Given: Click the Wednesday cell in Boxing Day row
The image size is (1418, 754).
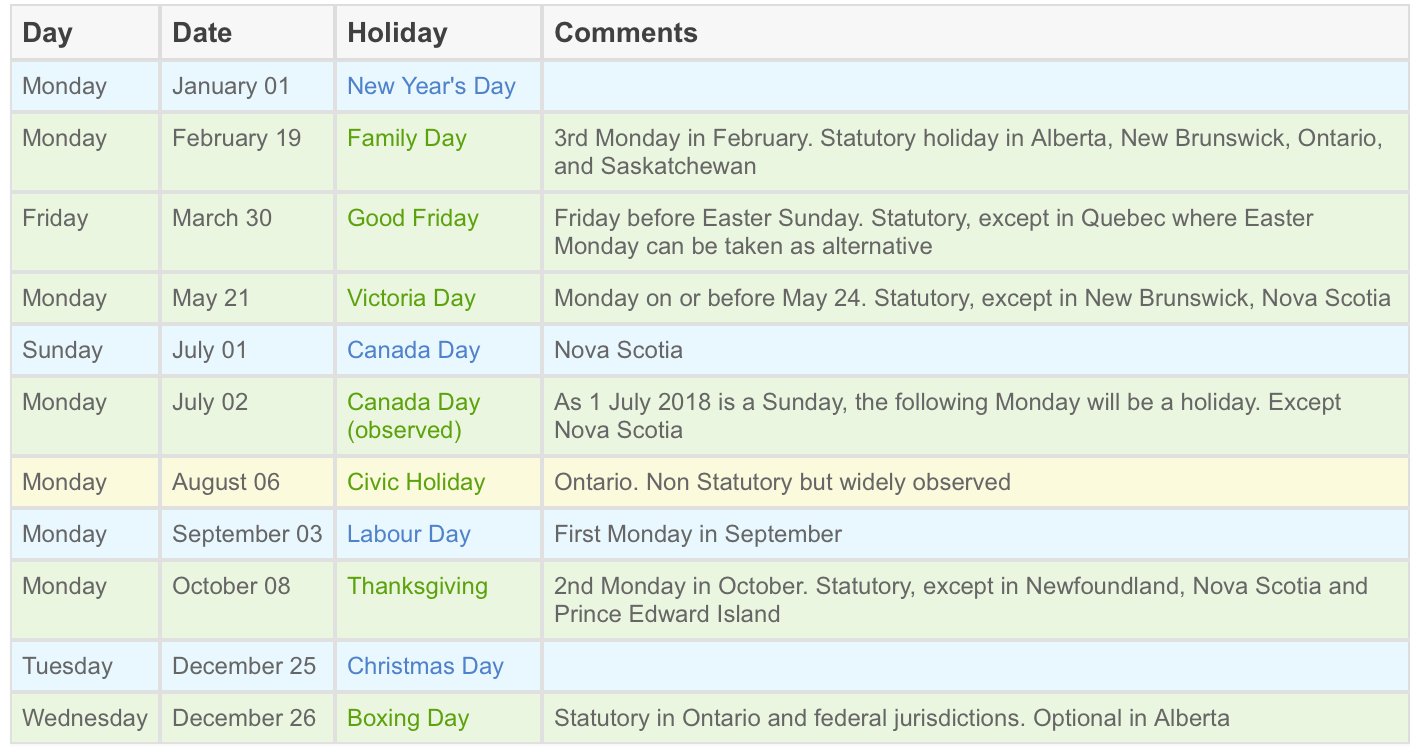Looking at the screenshot, I should coord(84,718).
